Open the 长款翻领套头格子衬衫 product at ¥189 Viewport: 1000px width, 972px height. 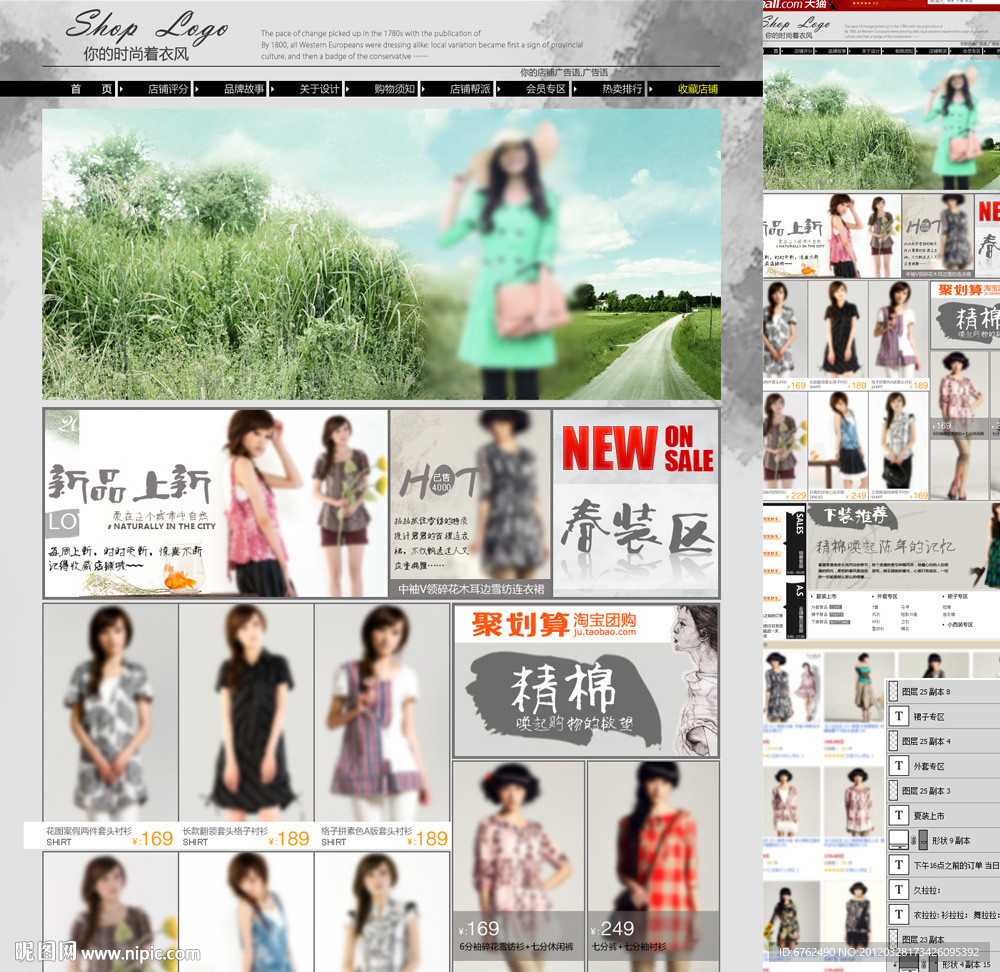coord(246,726)
